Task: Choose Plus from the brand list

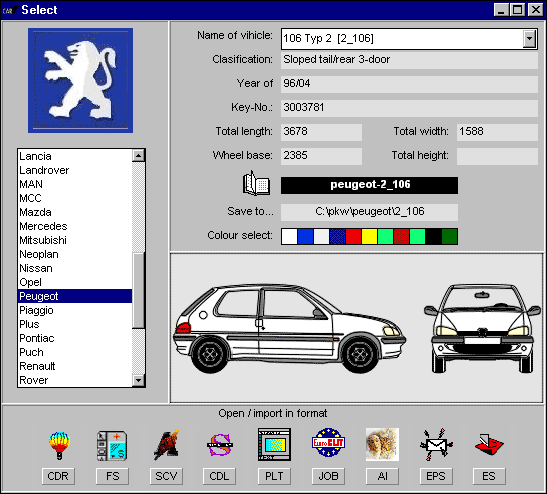Action: pyautogui.click(x=75, y=324)
